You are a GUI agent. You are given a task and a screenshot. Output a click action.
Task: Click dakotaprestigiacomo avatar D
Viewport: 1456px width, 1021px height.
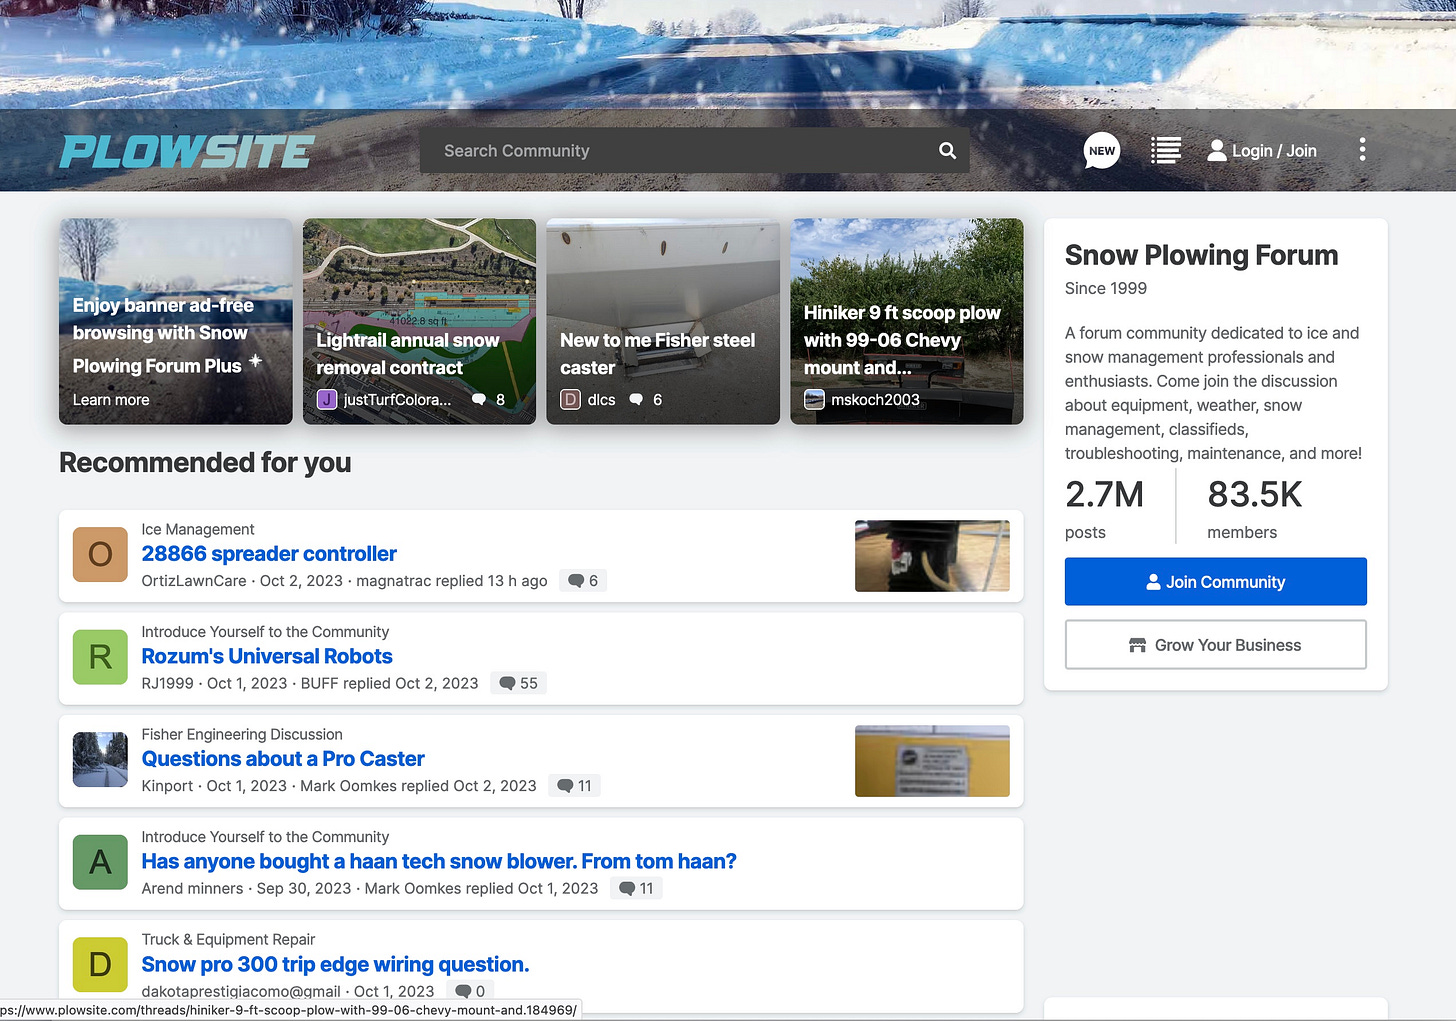coord(100,964)
